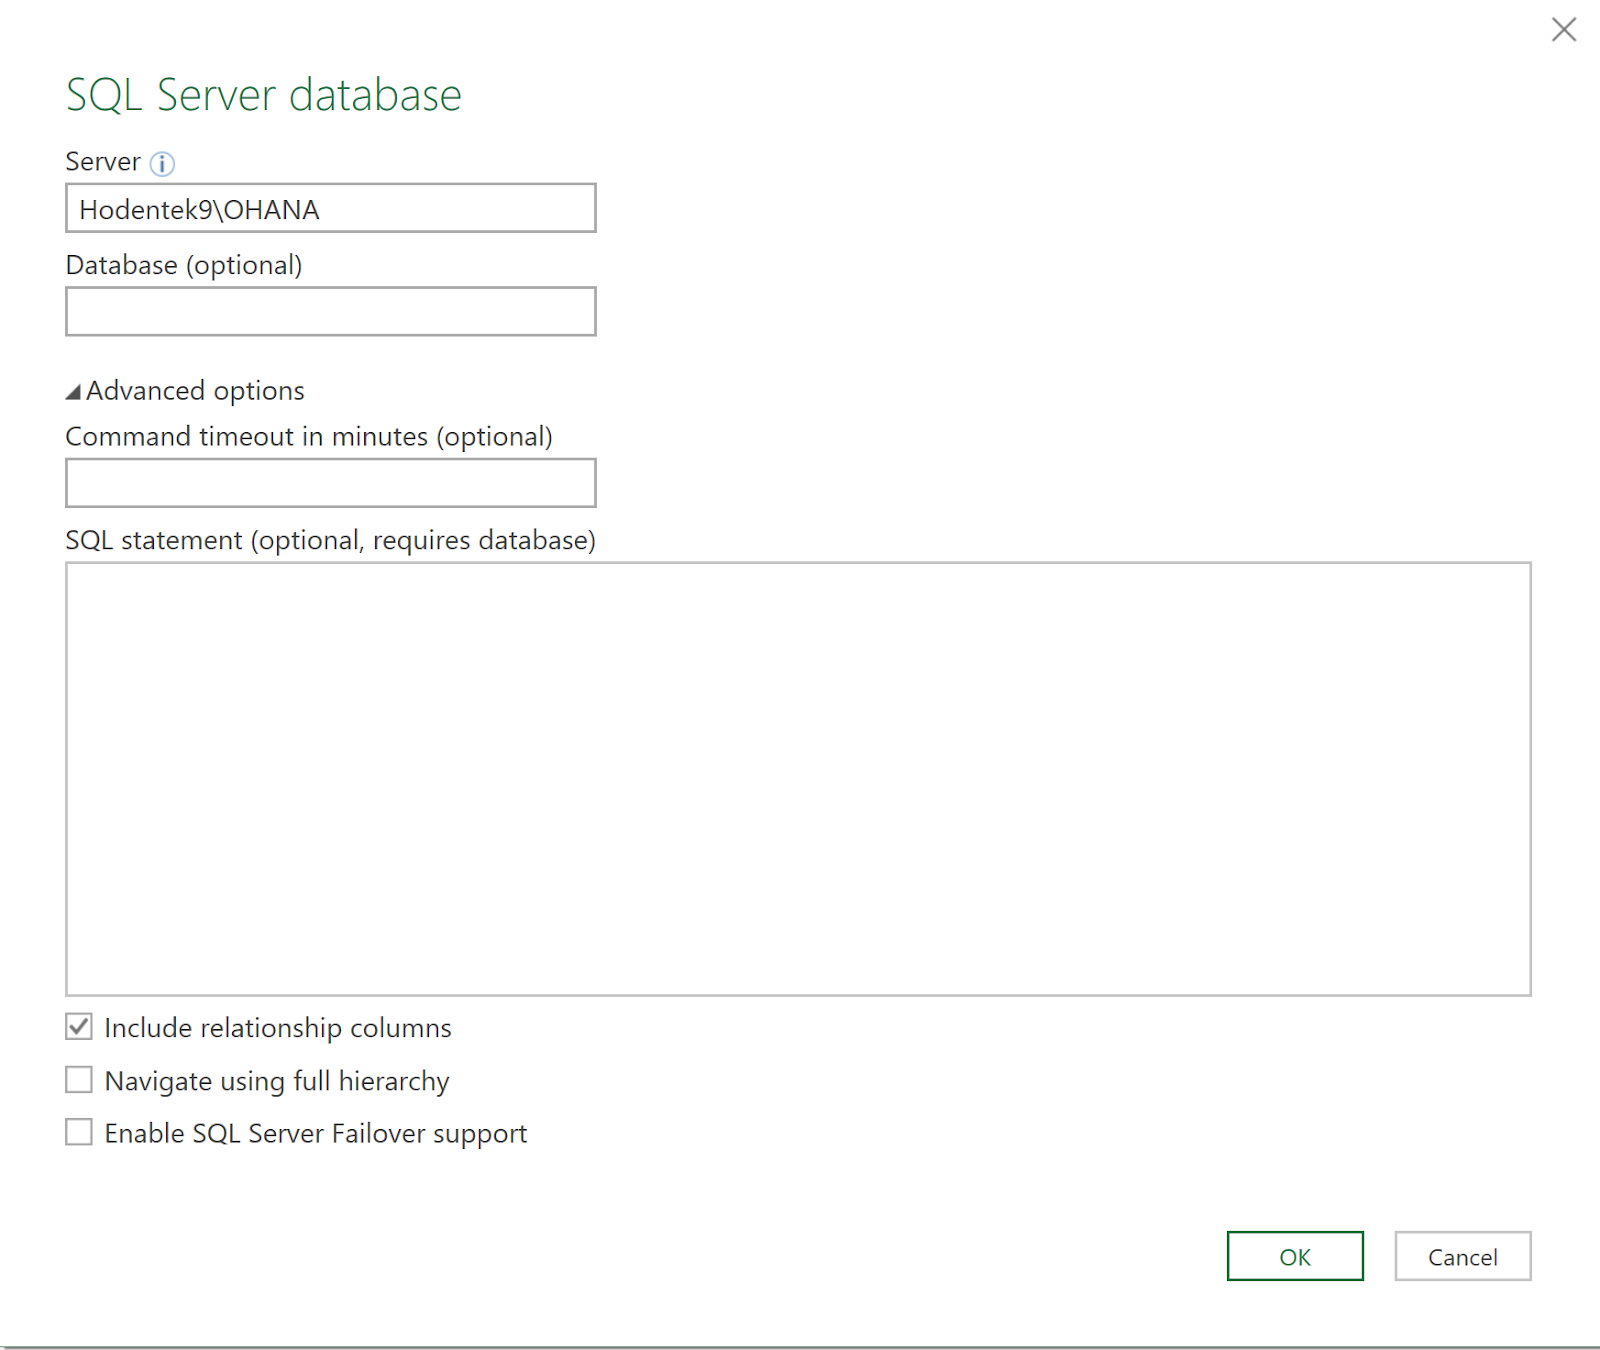This screenshot has width=1600, height=1350.
Task: Click the circled i beside Server label
Action: coord(163,163)
